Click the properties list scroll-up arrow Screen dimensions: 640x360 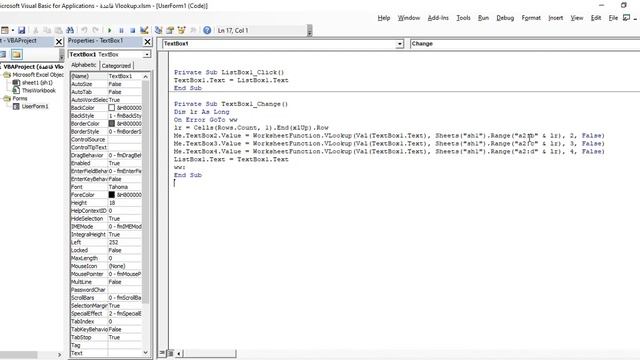[x=146, y=76]
